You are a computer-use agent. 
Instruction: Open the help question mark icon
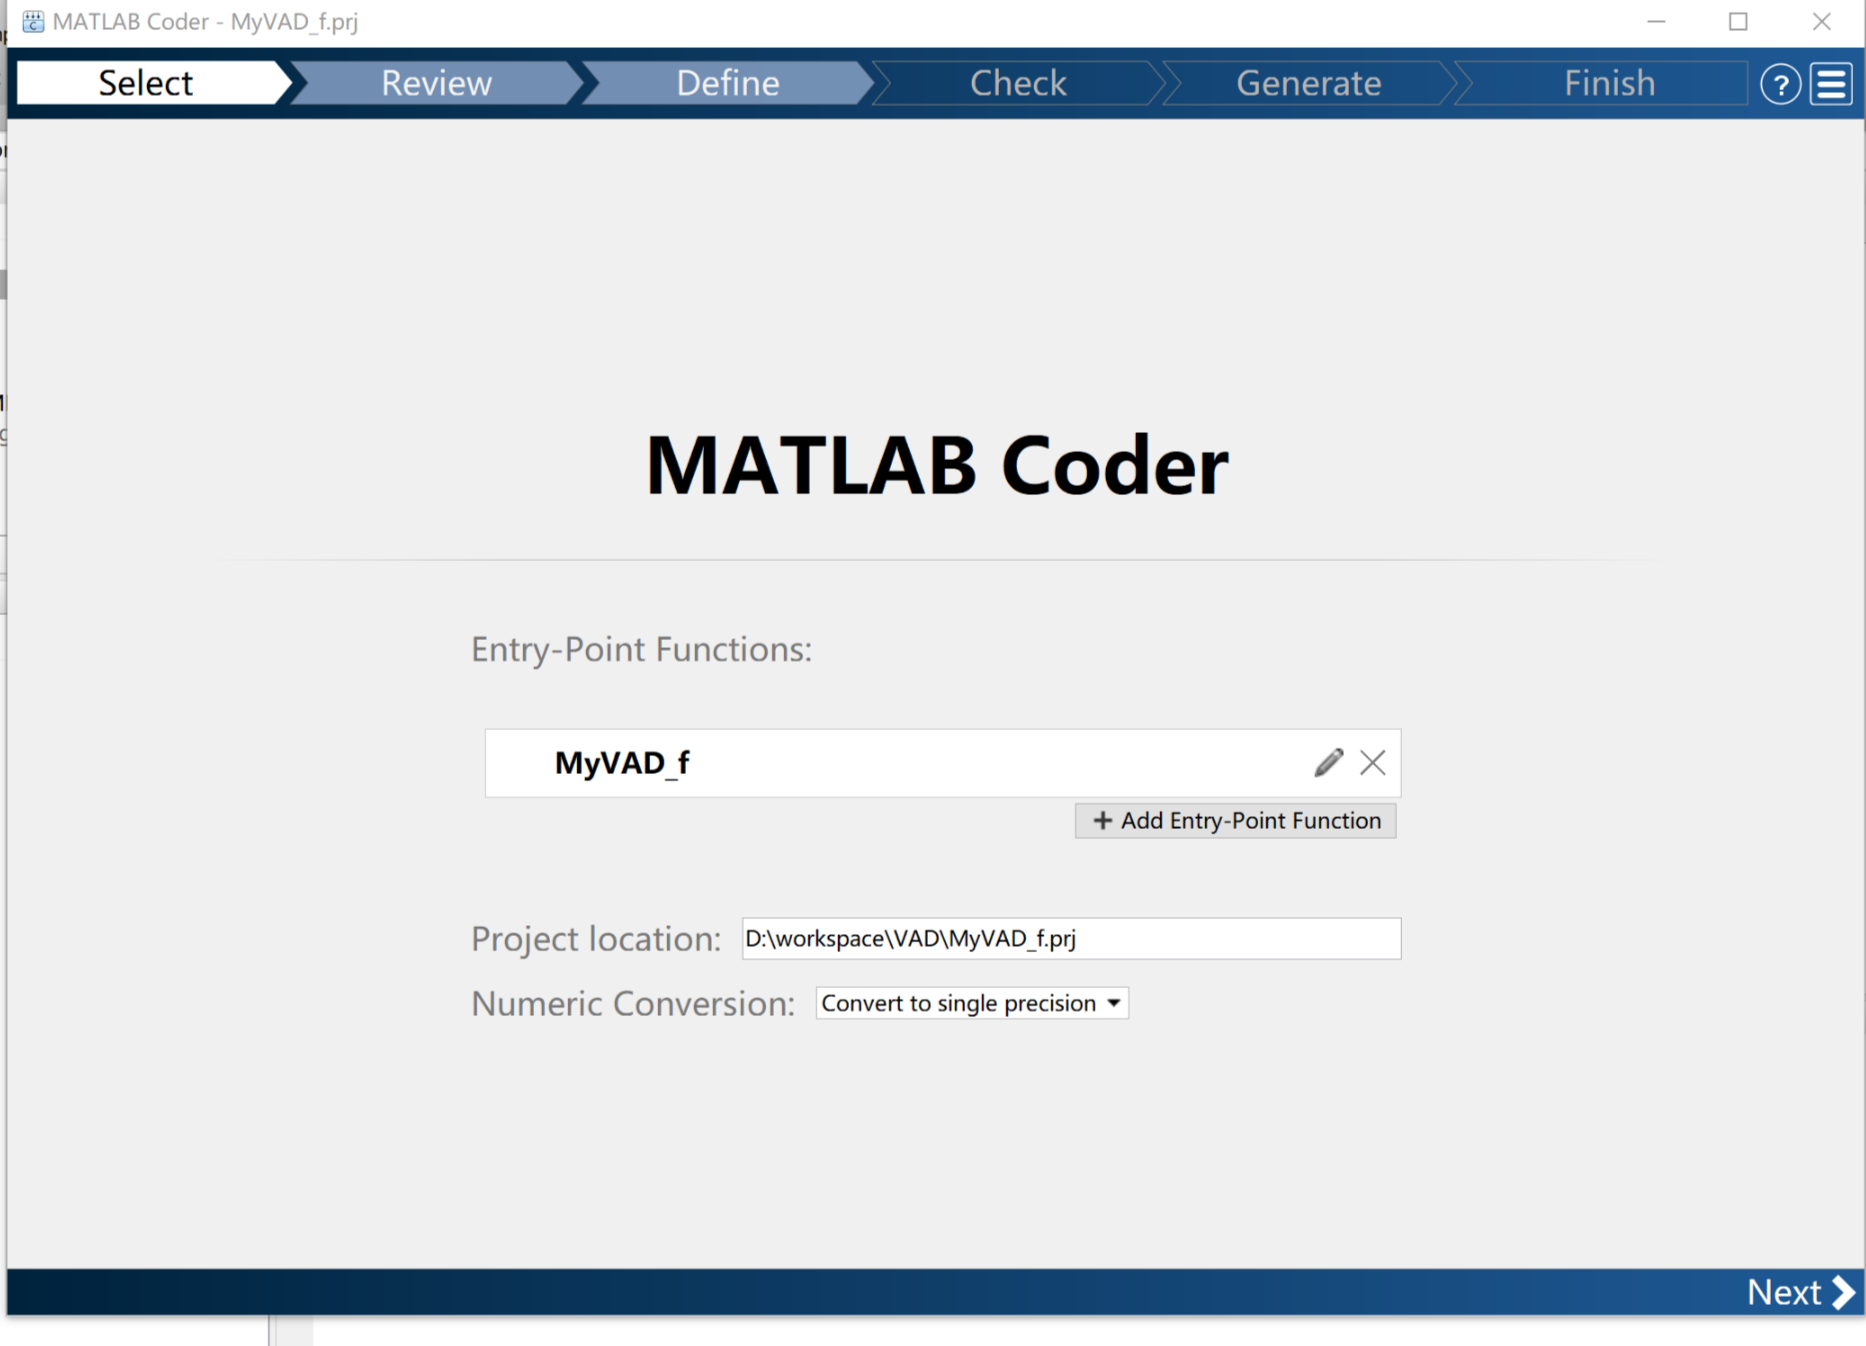pos(1780,84)
